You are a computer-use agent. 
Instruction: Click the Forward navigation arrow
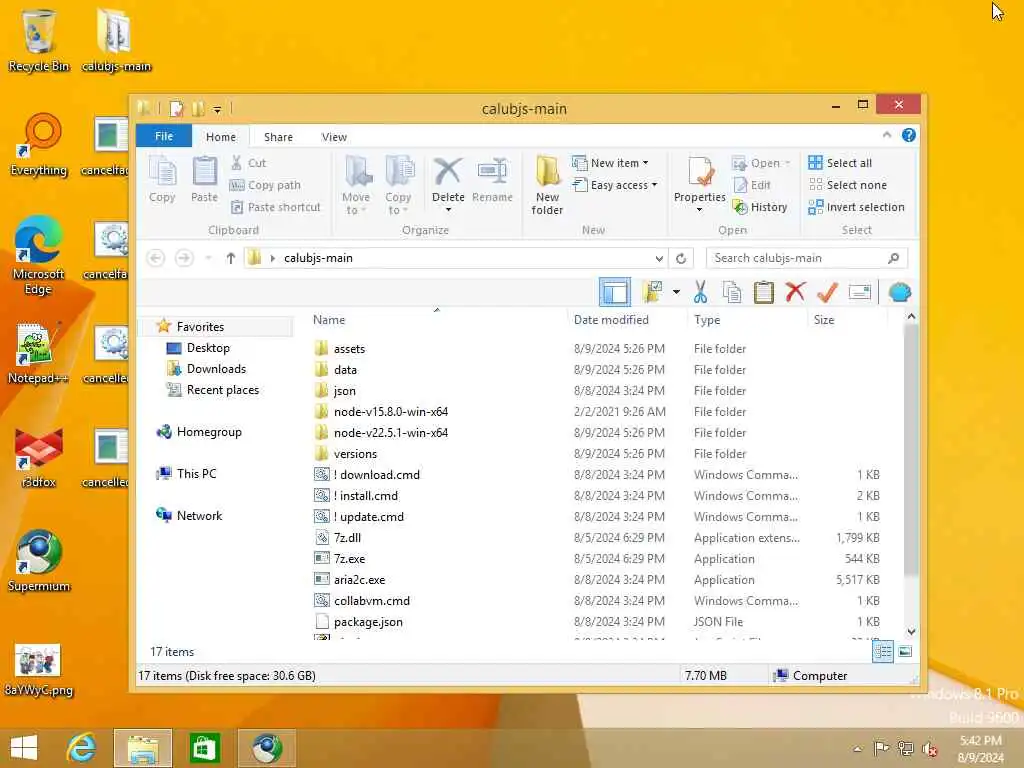coord(184,258)
